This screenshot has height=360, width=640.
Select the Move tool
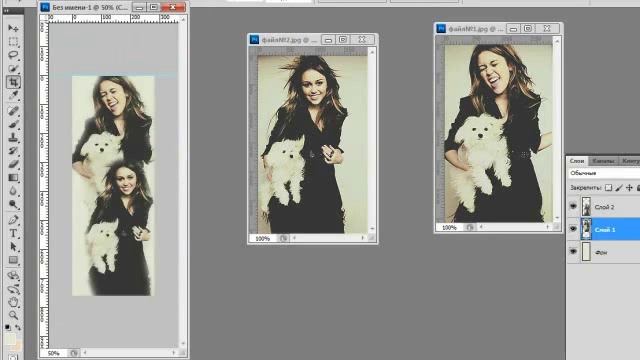(13, 28)
